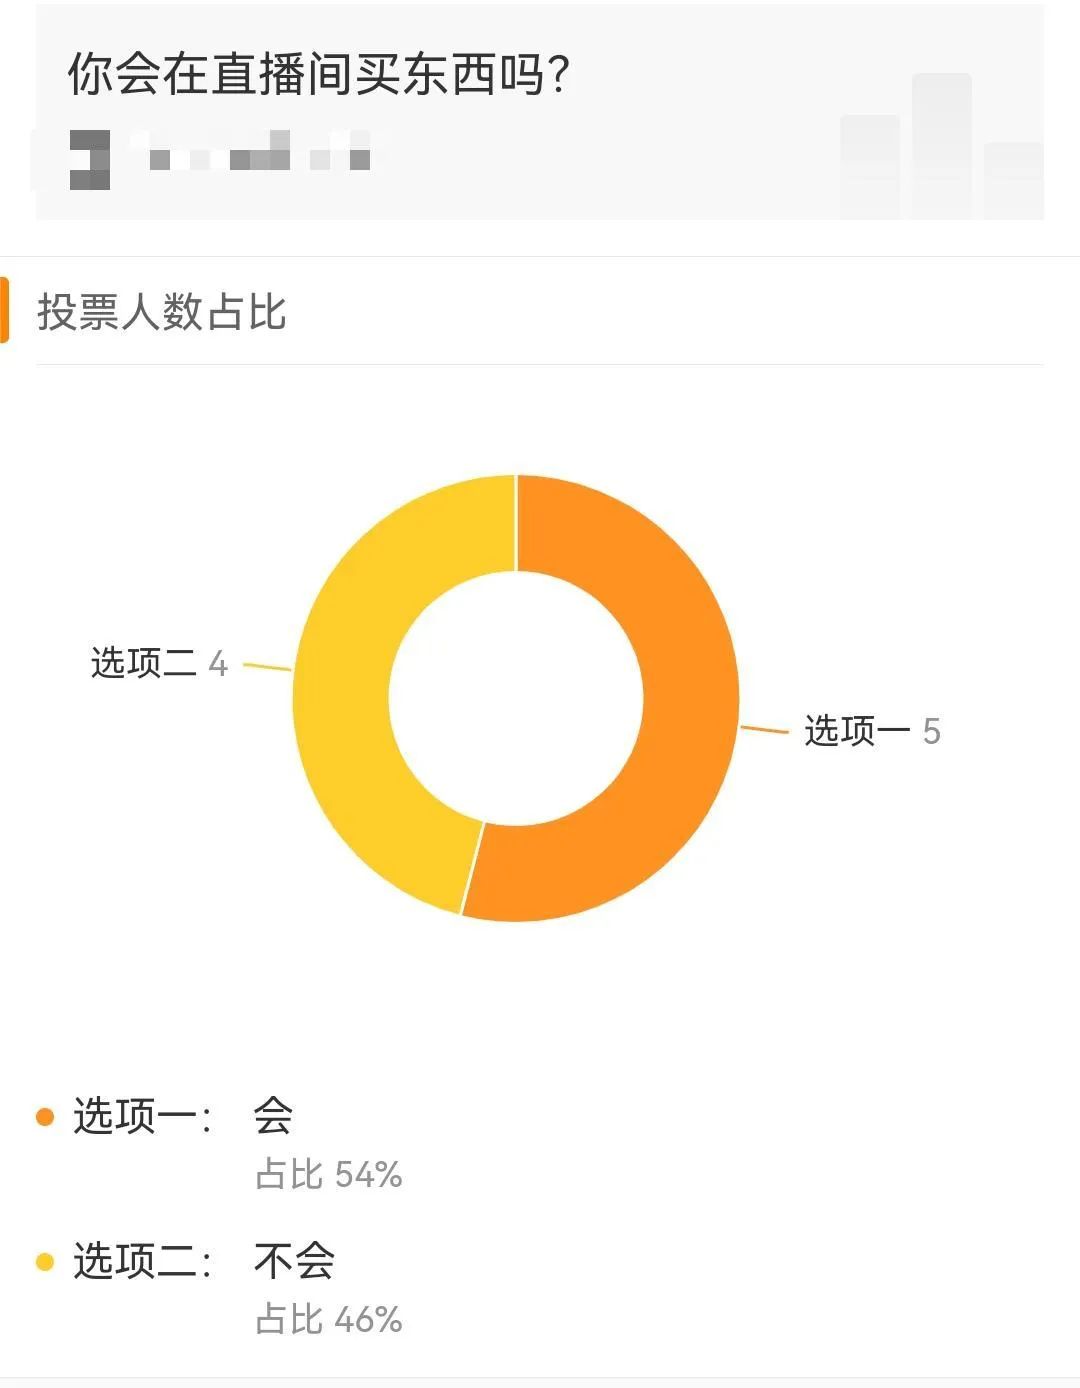Toggle the donut chart center area
1080x1388 pixels.
[515, 695]
